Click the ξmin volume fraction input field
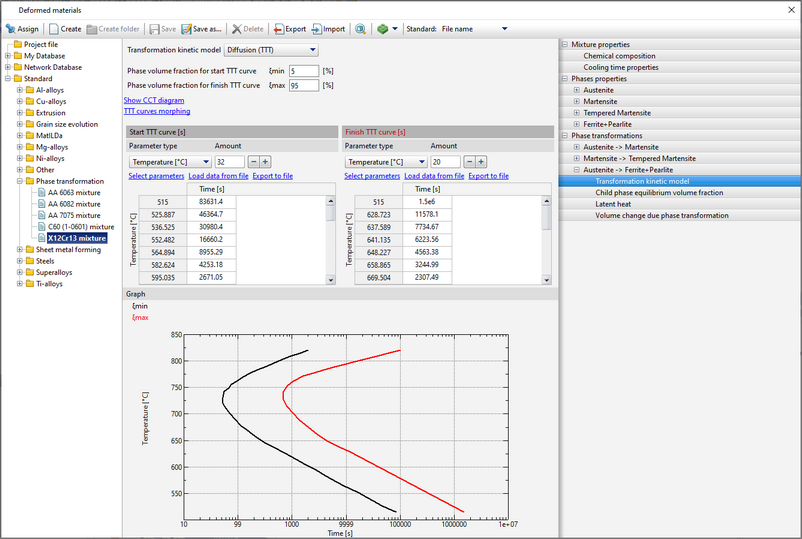 303,71
